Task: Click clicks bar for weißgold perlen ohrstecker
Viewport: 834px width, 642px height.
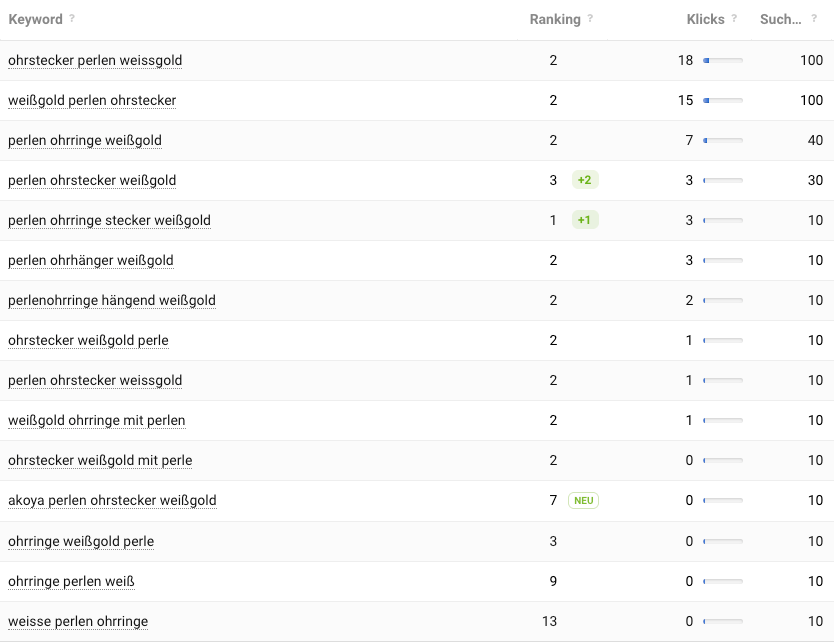Action: pos(723,101)
